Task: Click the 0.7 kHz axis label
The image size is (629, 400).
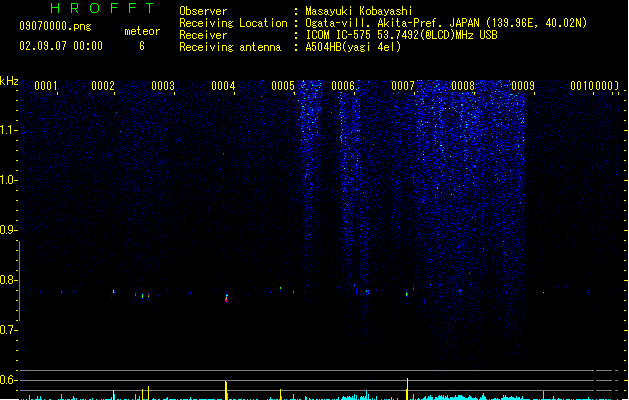Action: pyautogui.click(x=8, y=330)
